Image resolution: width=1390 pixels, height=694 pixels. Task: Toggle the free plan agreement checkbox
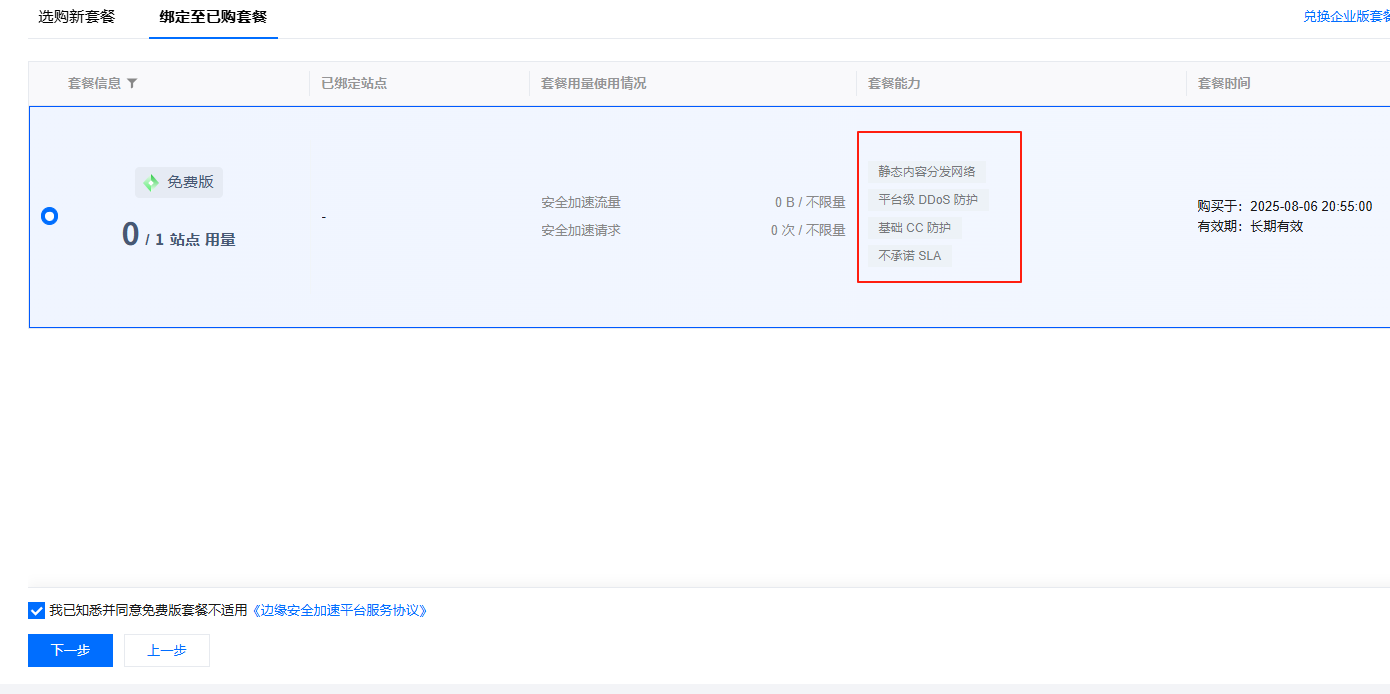click(x=37, y=610)
